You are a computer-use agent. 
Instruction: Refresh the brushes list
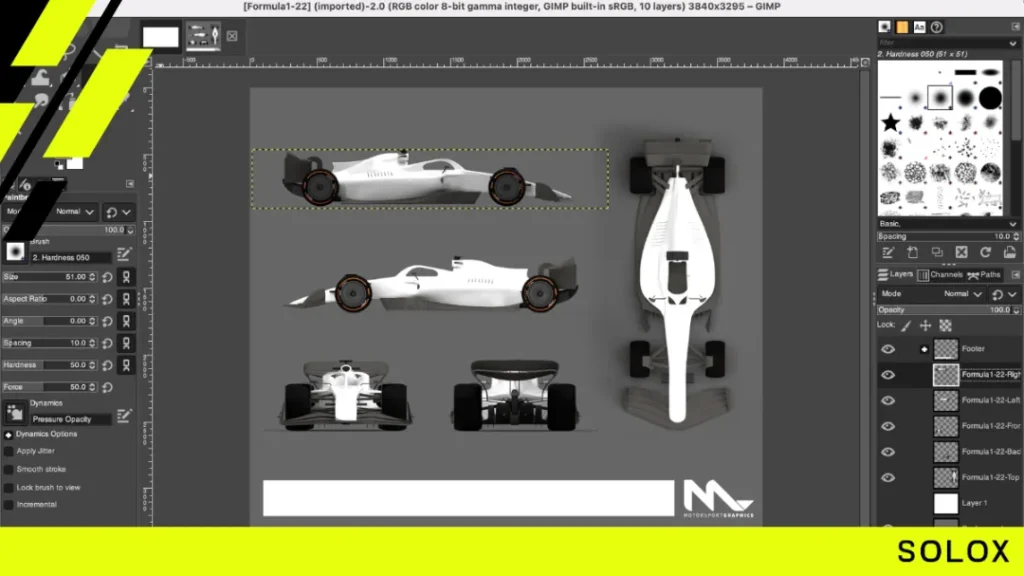(x=985, y=252)
